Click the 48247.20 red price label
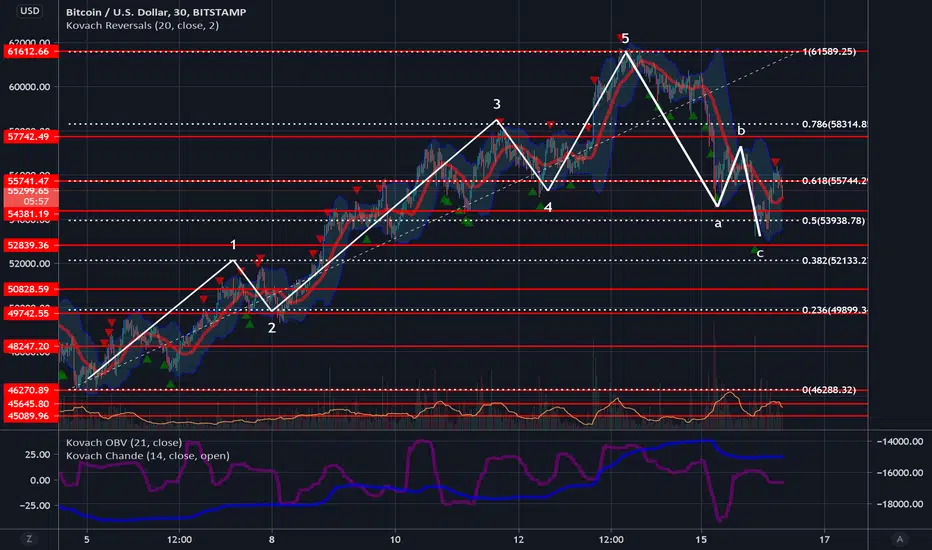This screenshot has height=550, width=932. [29, 346]
